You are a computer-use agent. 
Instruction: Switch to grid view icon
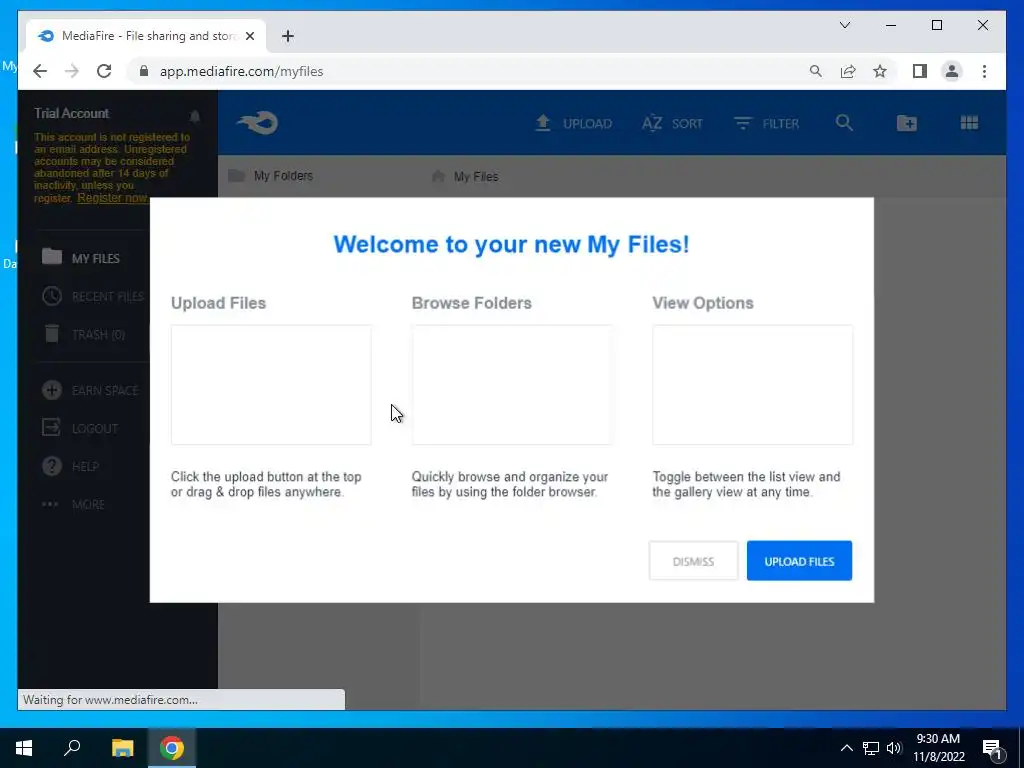[969, 123]
